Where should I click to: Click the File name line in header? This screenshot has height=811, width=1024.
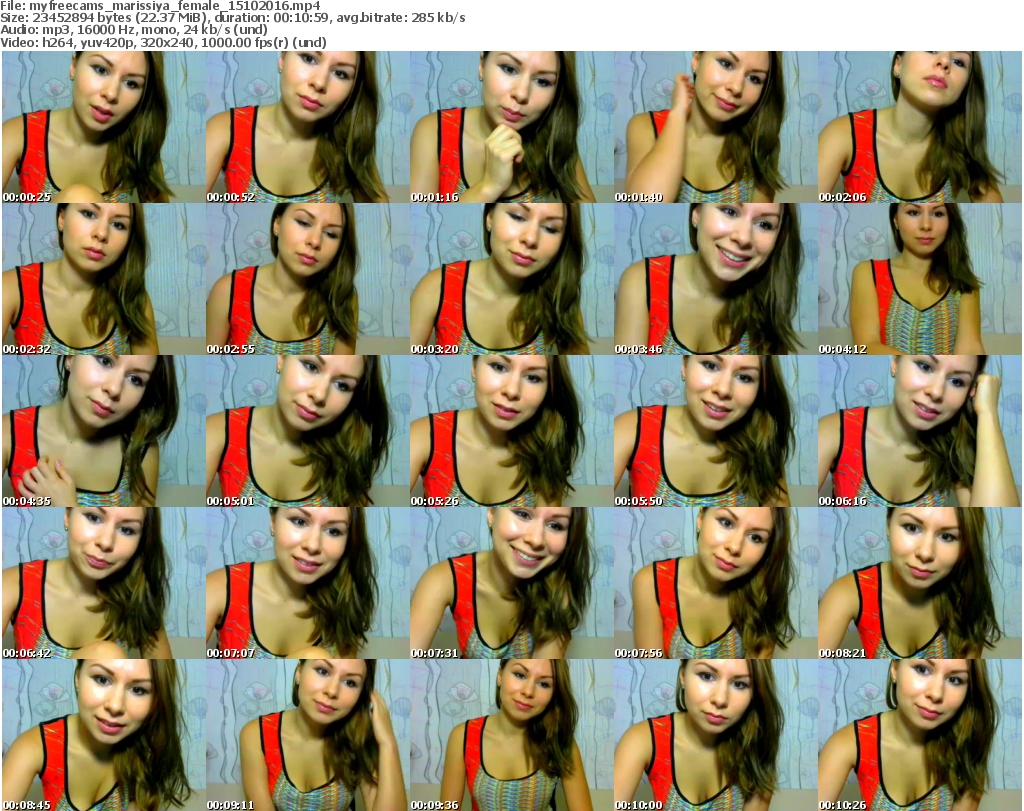pos(161,6)
